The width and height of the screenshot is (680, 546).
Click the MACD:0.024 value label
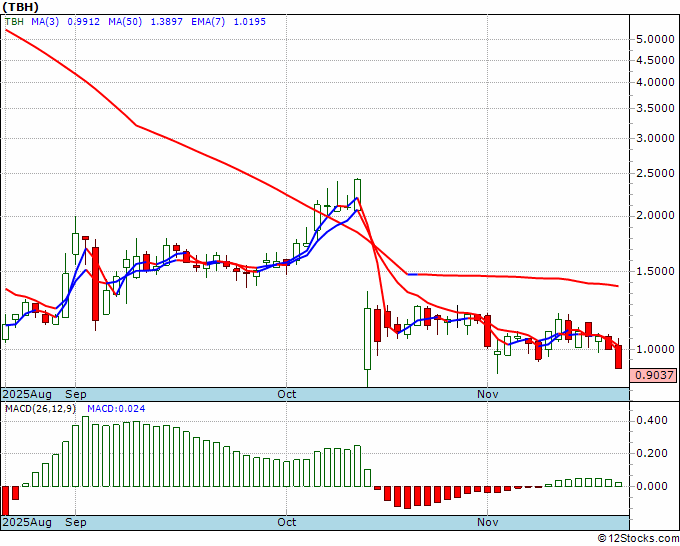click(x=116, y=409)
